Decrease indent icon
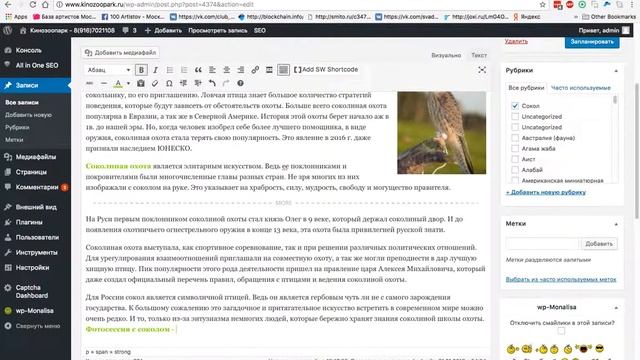 [x=183, y=83]
